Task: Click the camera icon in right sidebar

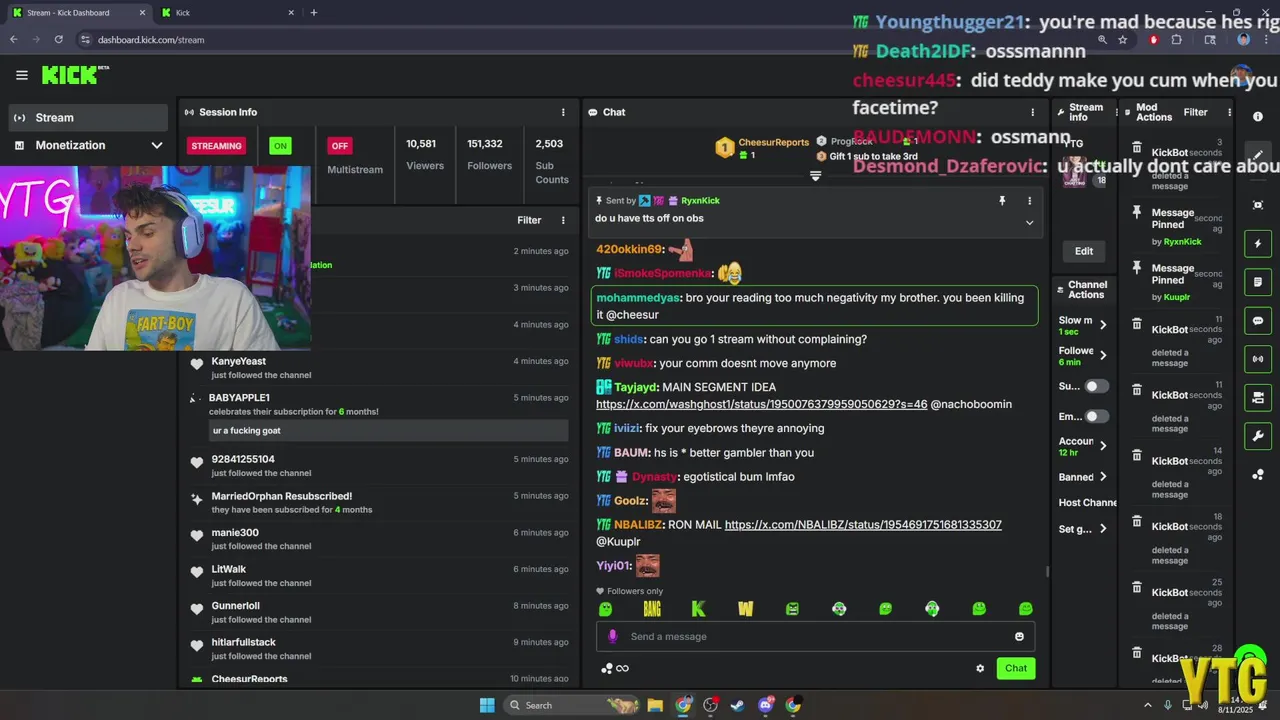Action: pos(1258,397)
